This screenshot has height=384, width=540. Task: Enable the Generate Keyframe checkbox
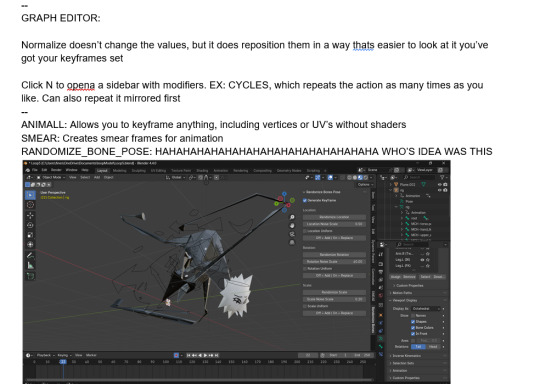pyautogui.click(x=305, y=200)
